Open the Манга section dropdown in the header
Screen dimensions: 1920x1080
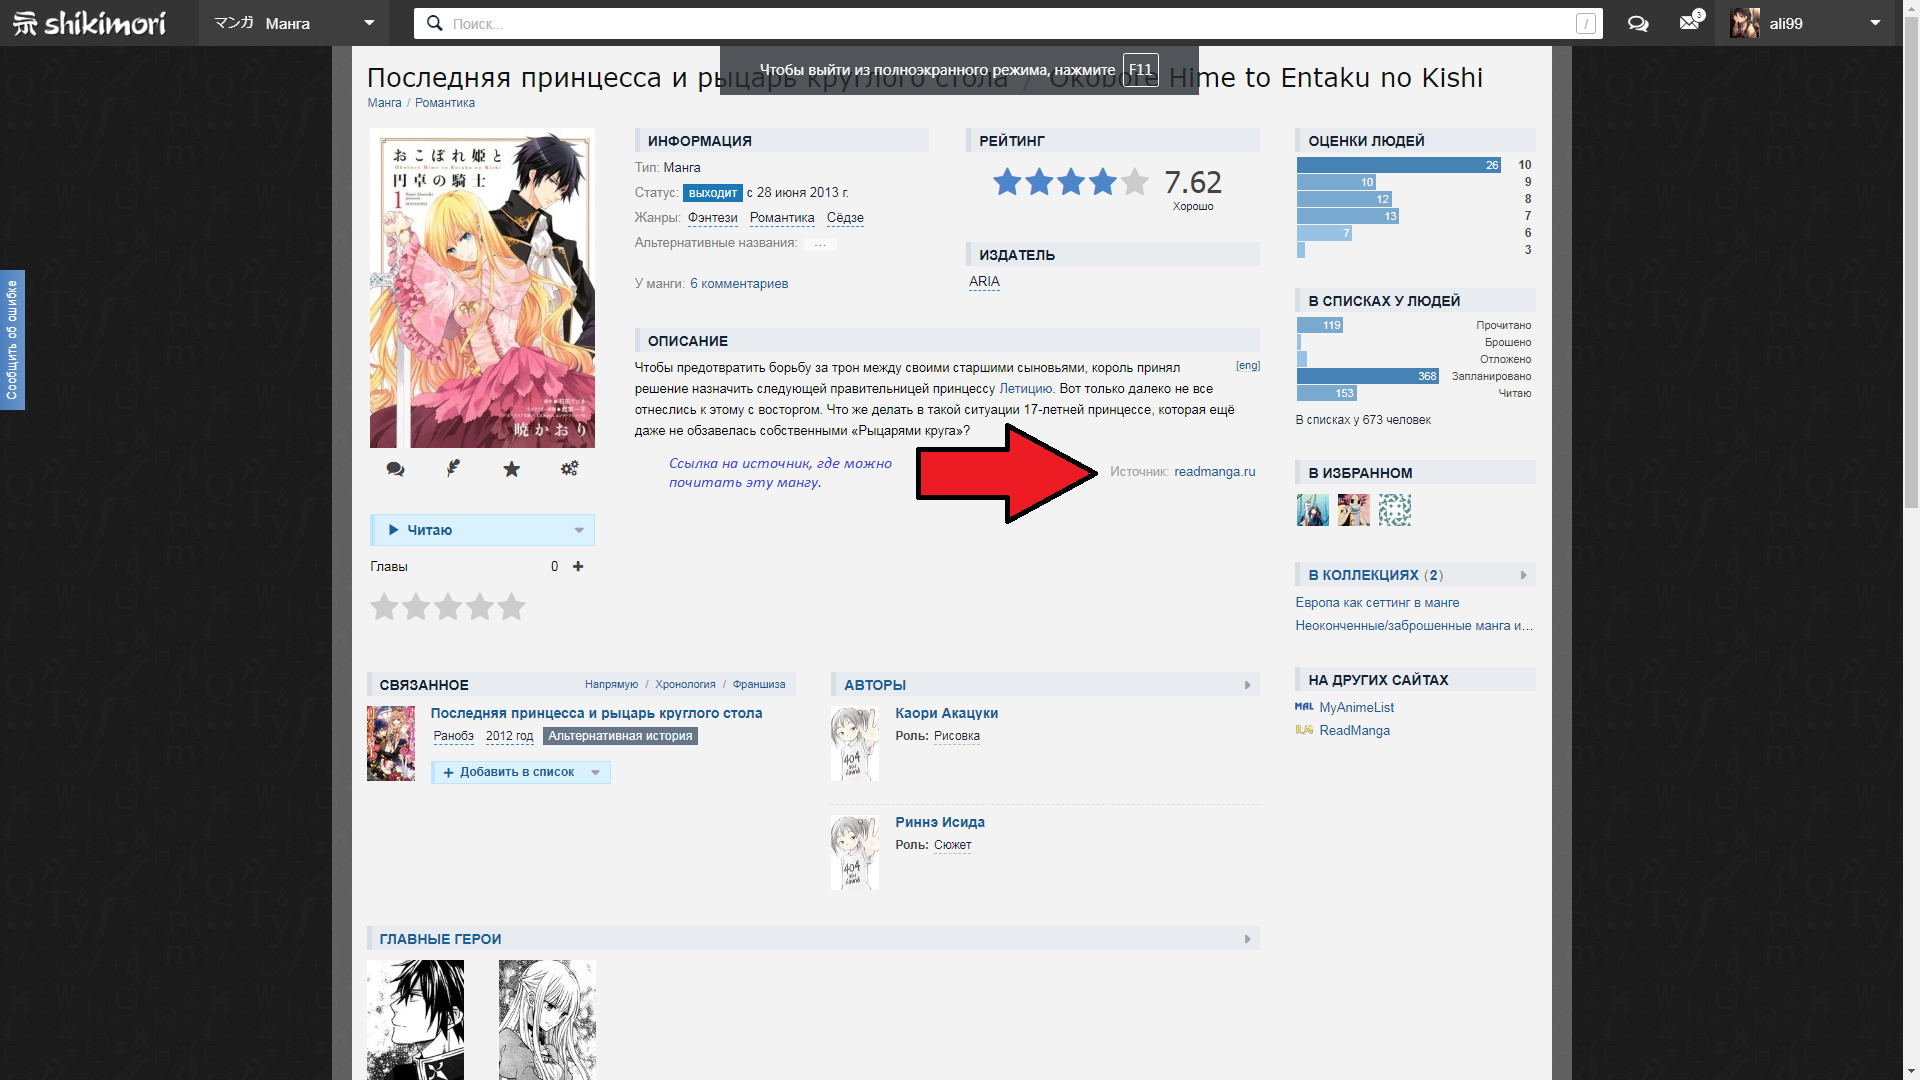[x=369, y=23]
